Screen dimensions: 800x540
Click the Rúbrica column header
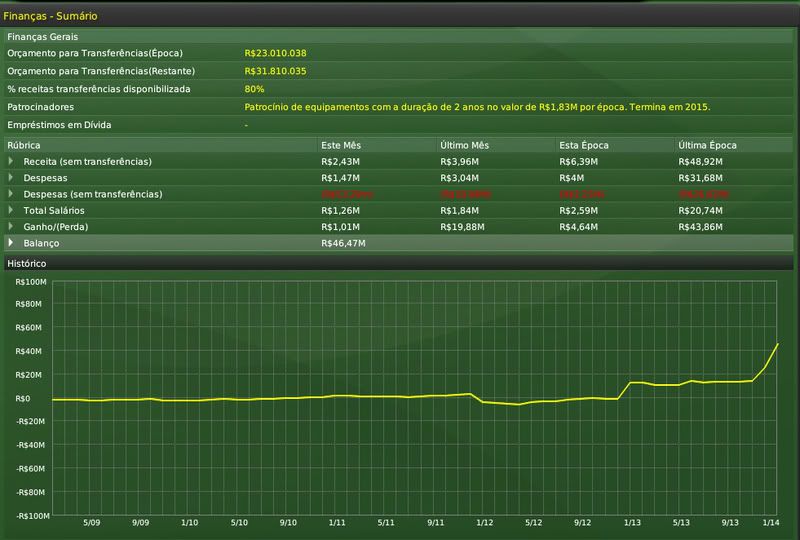pos(24,145)
